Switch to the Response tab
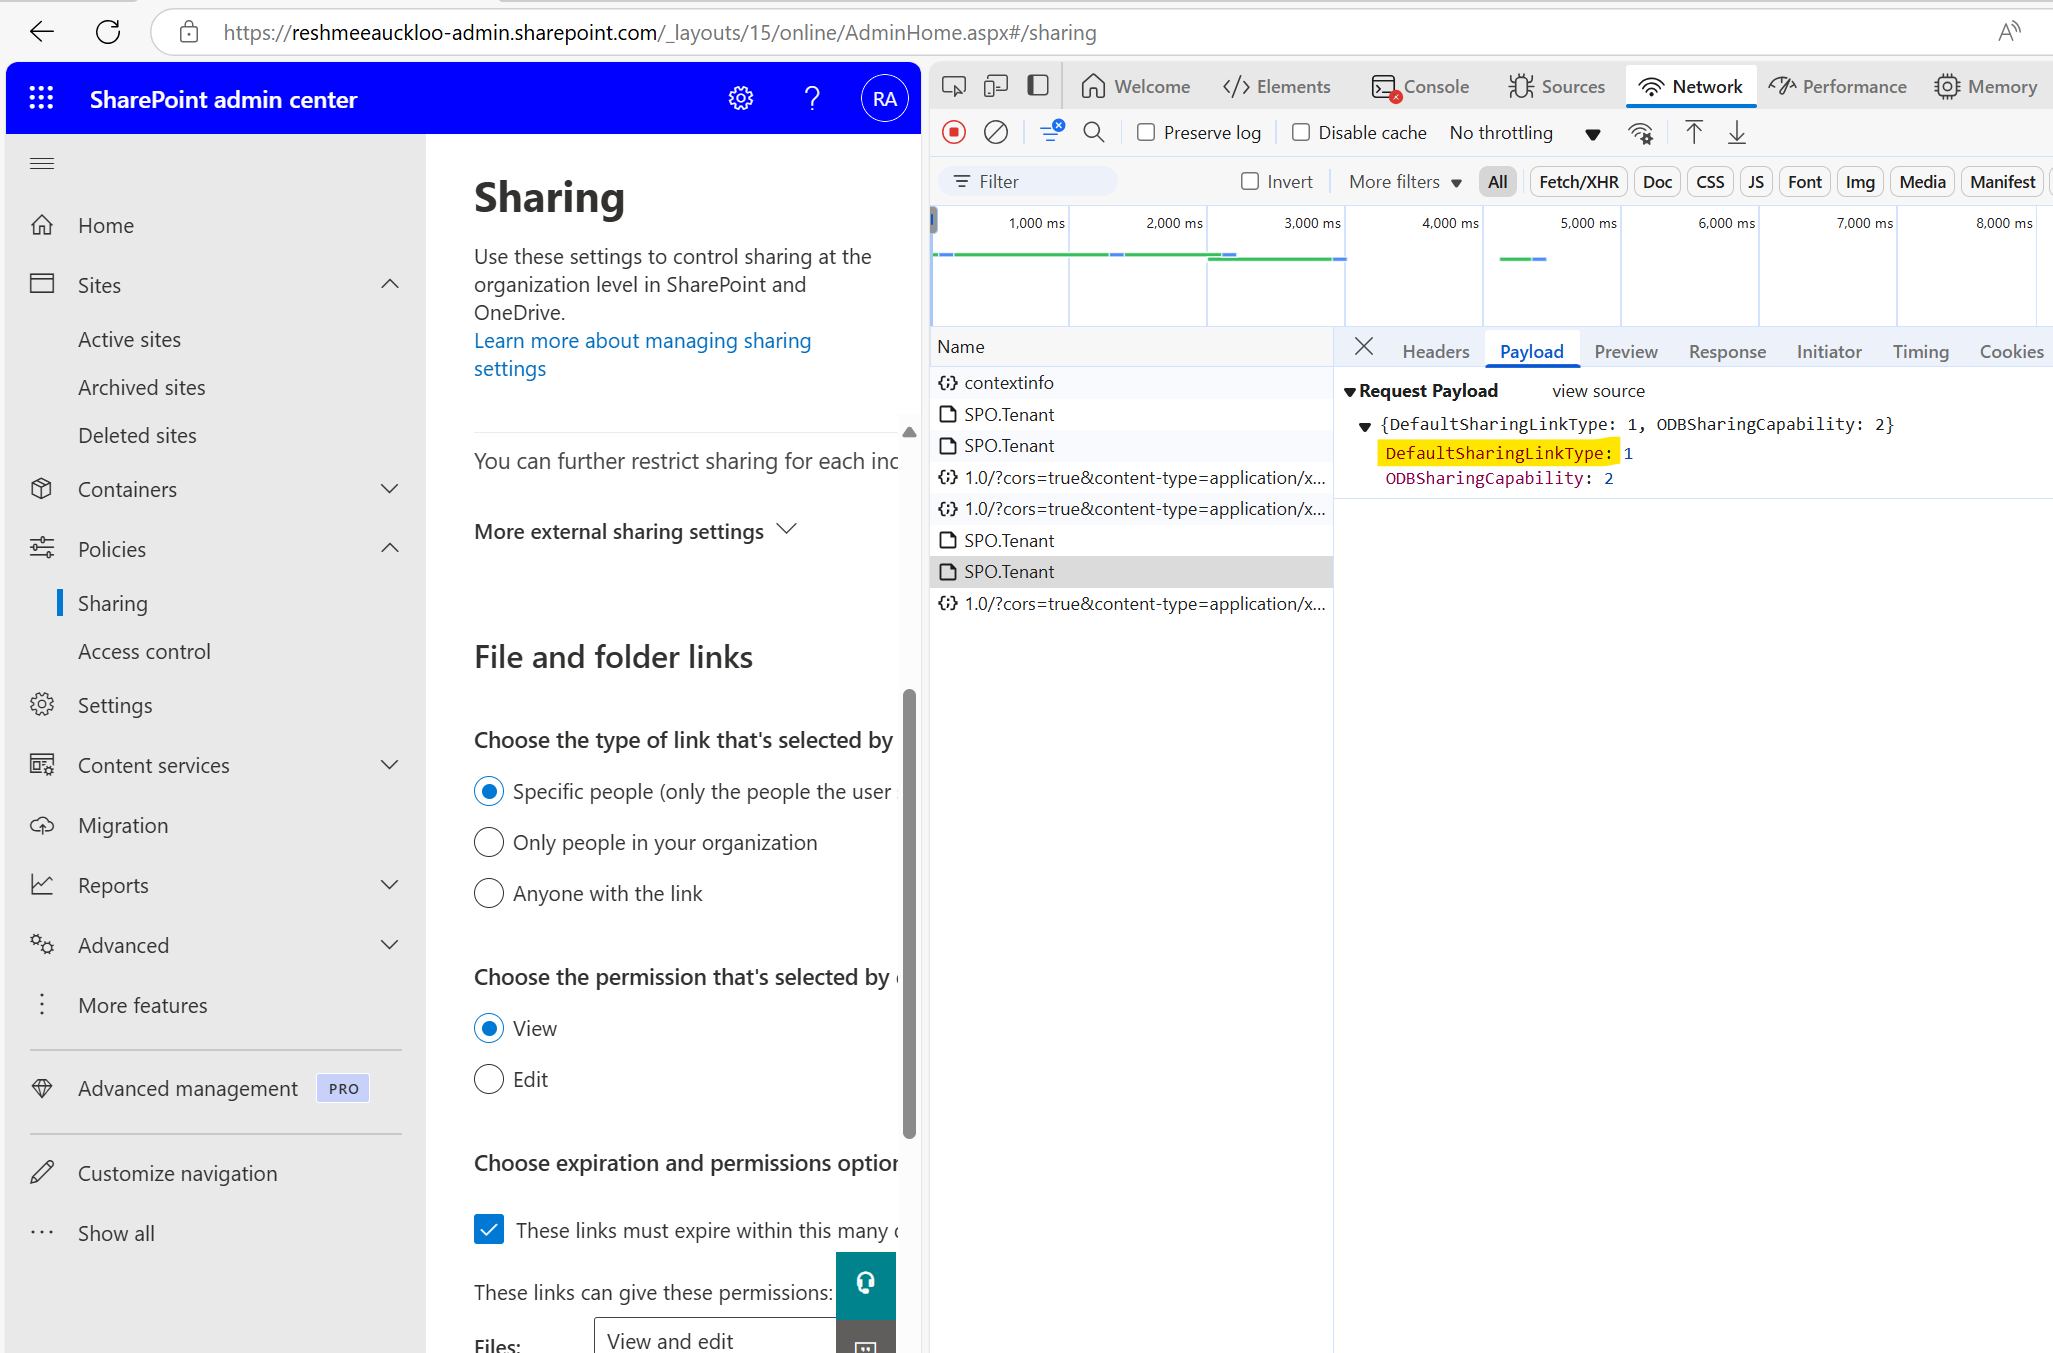The height and width of the screenshot is (1353, 2053). tap(1727, 351)
